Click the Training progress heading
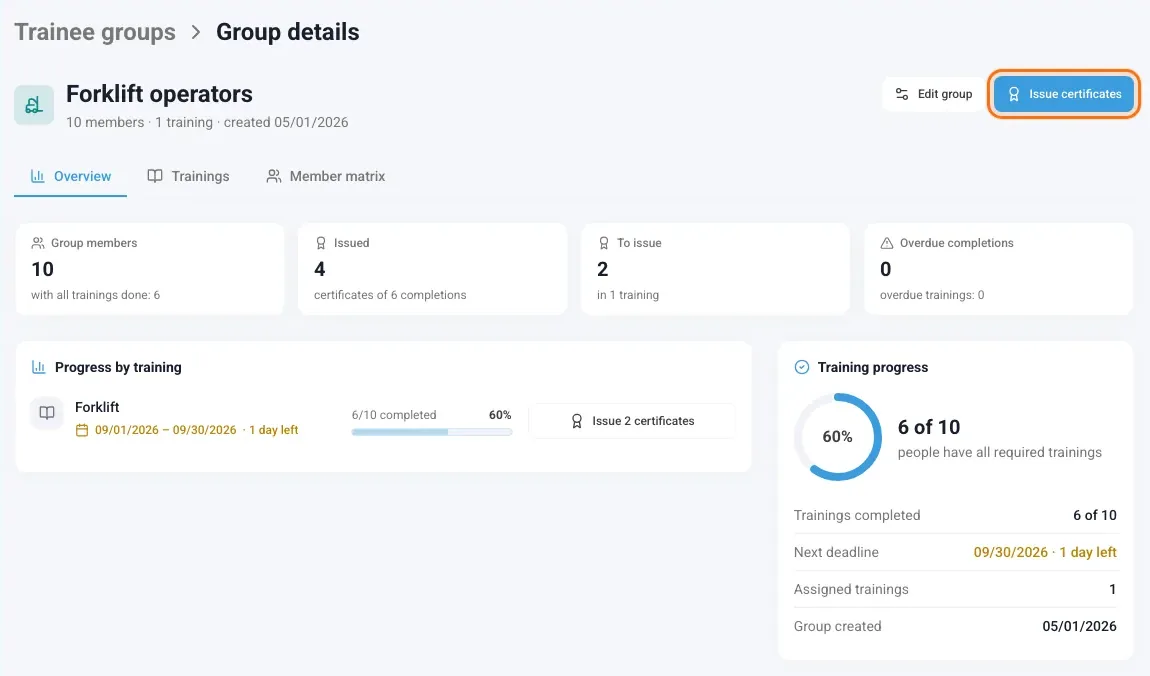Image resolution: width=1150 pixels, height=676 pixels. pyautogui.click(x=873, y=367)
